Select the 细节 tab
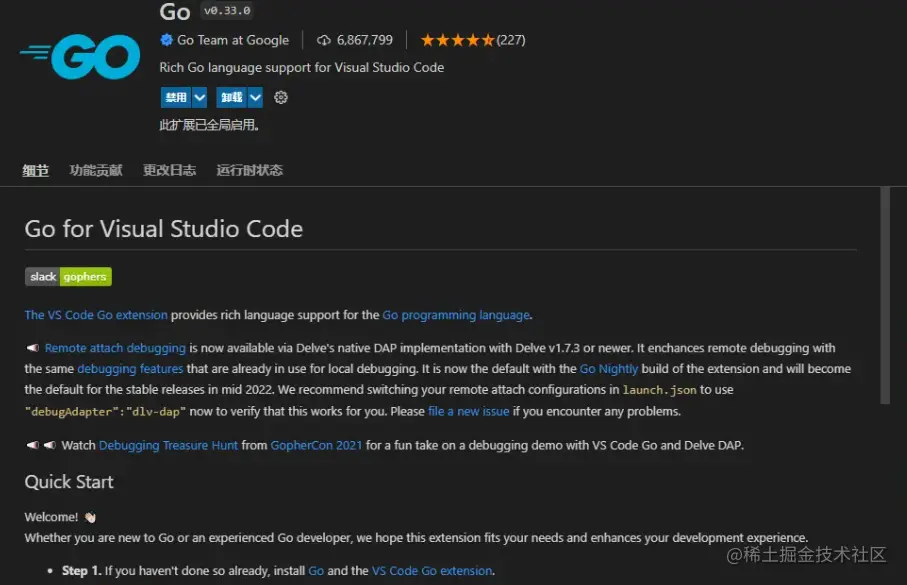Screen dimensions: 907x585 [35, 170]
